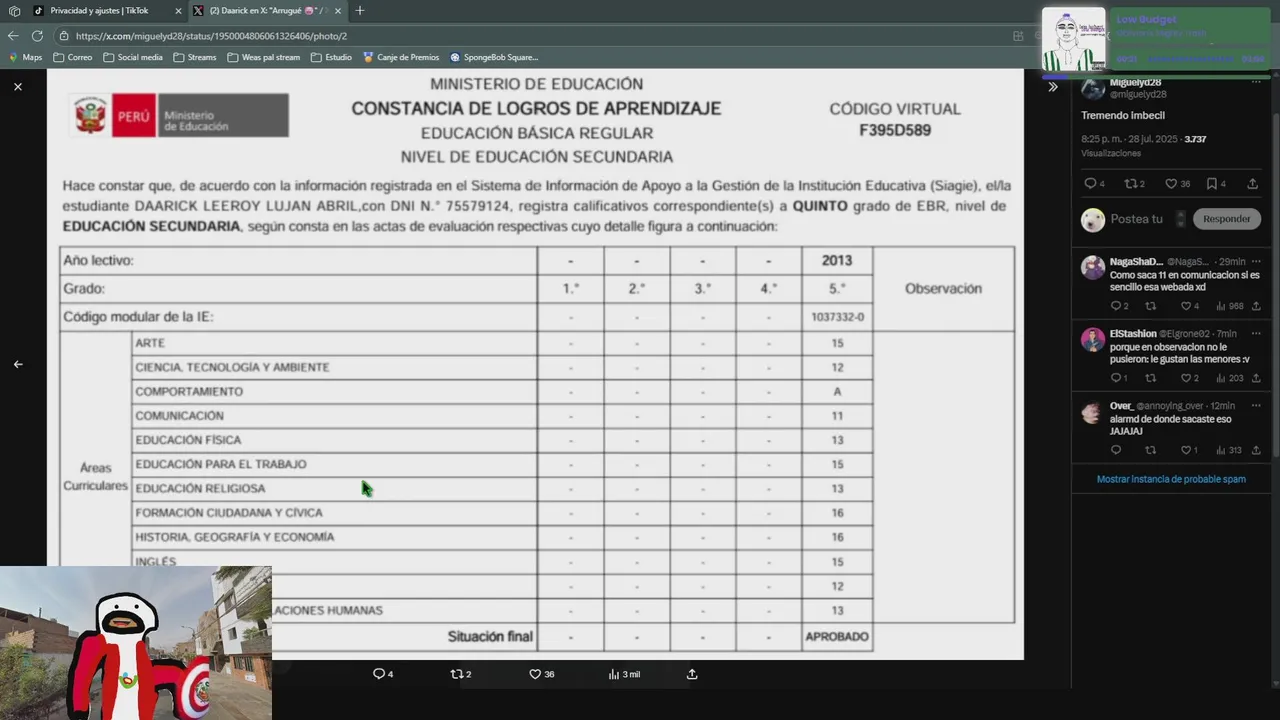The height and width of the screenshot is (720, 1280).
Task: Click reply icon below the photo
Action: (x=379, y=674)
